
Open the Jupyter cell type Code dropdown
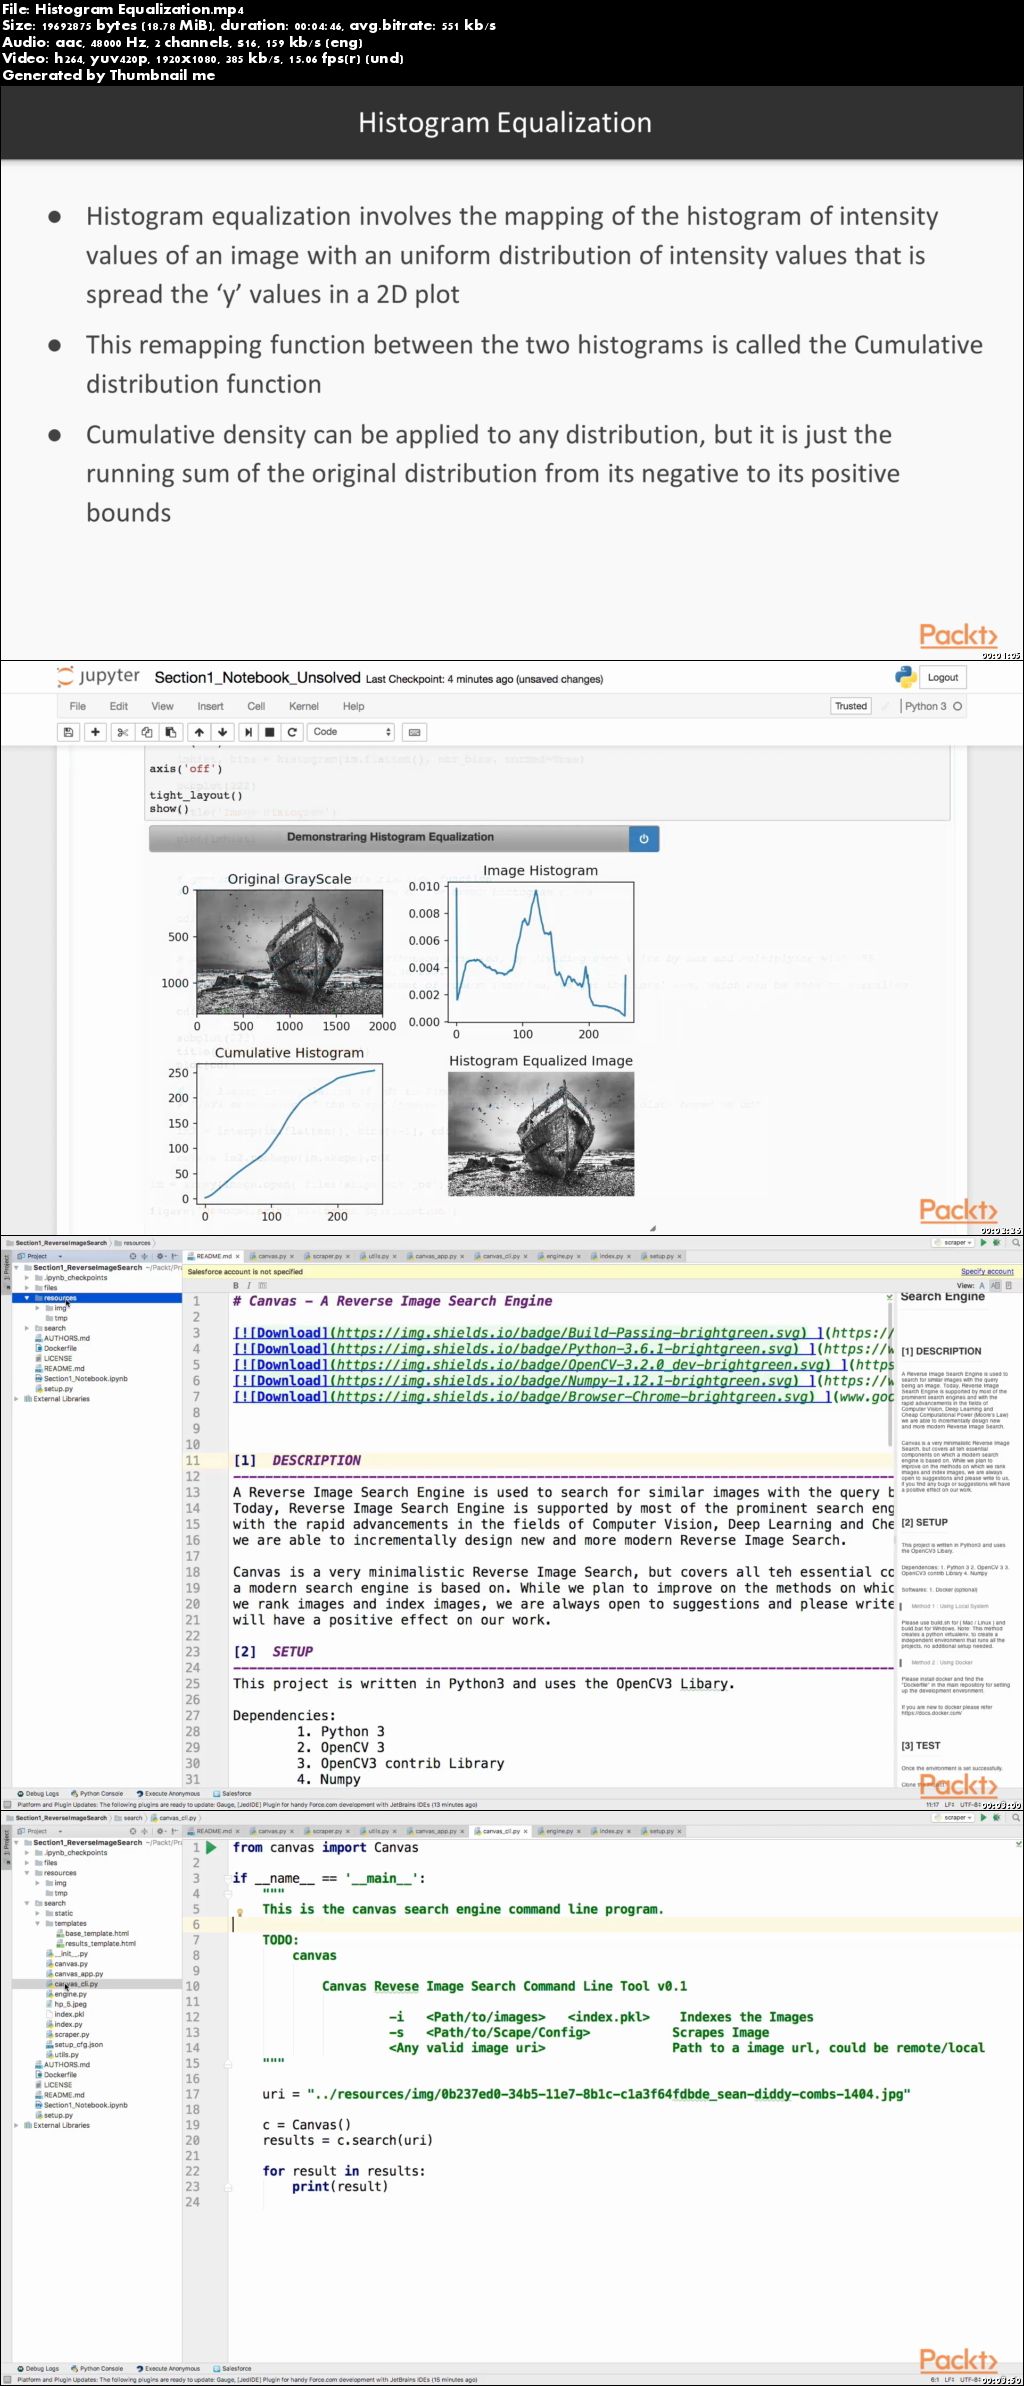(x=352, y=732)
